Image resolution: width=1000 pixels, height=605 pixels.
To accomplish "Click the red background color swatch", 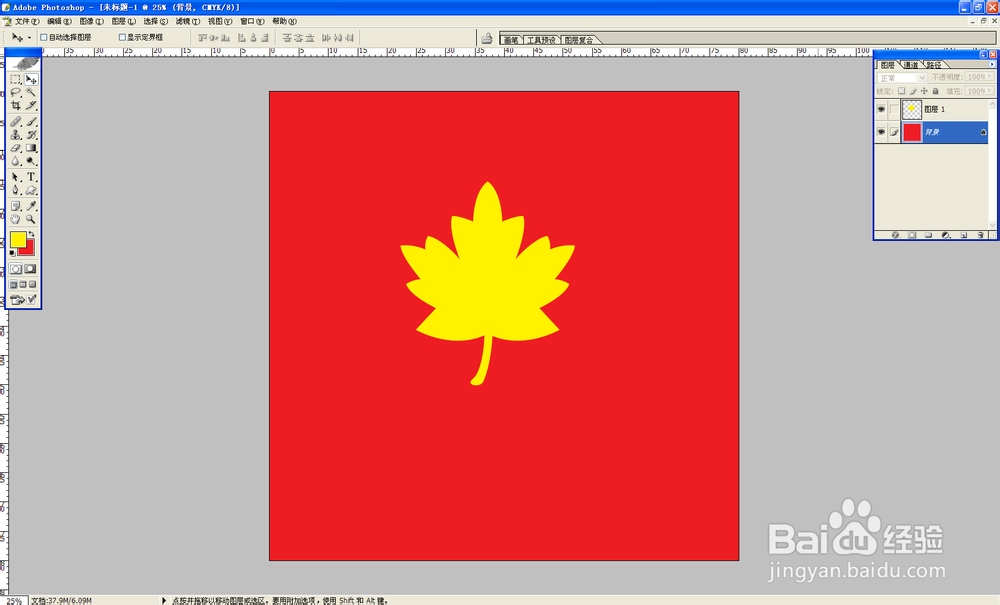I will [28, 249].
